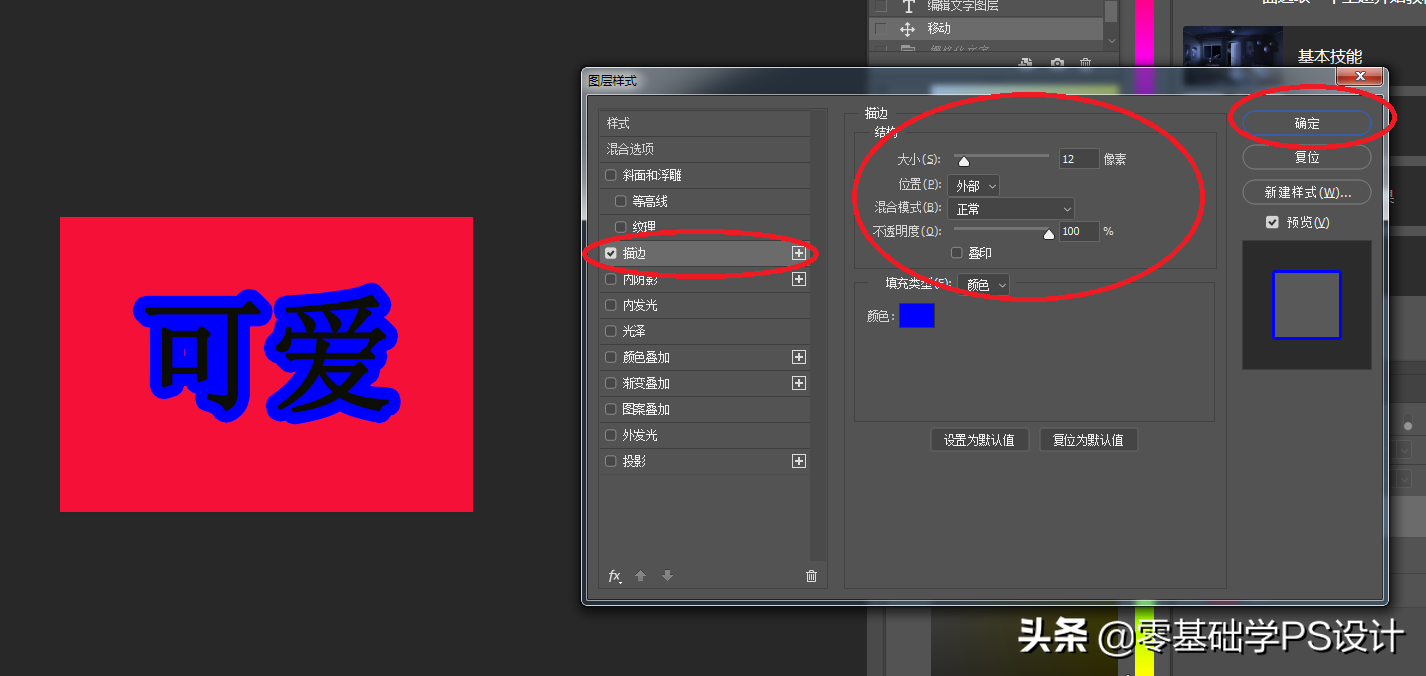1426x676 pixels.
Task: Toggle the 叠印 overprint checkbox
Action: pyautogui.click(x=957, y=253)
